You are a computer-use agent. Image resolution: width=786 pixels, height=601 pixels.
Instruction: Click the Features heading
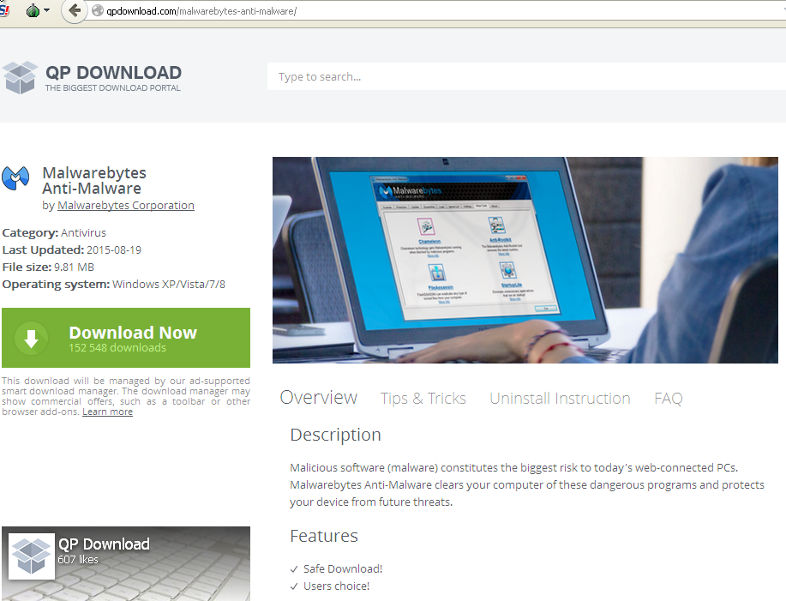tap(324, 536)
